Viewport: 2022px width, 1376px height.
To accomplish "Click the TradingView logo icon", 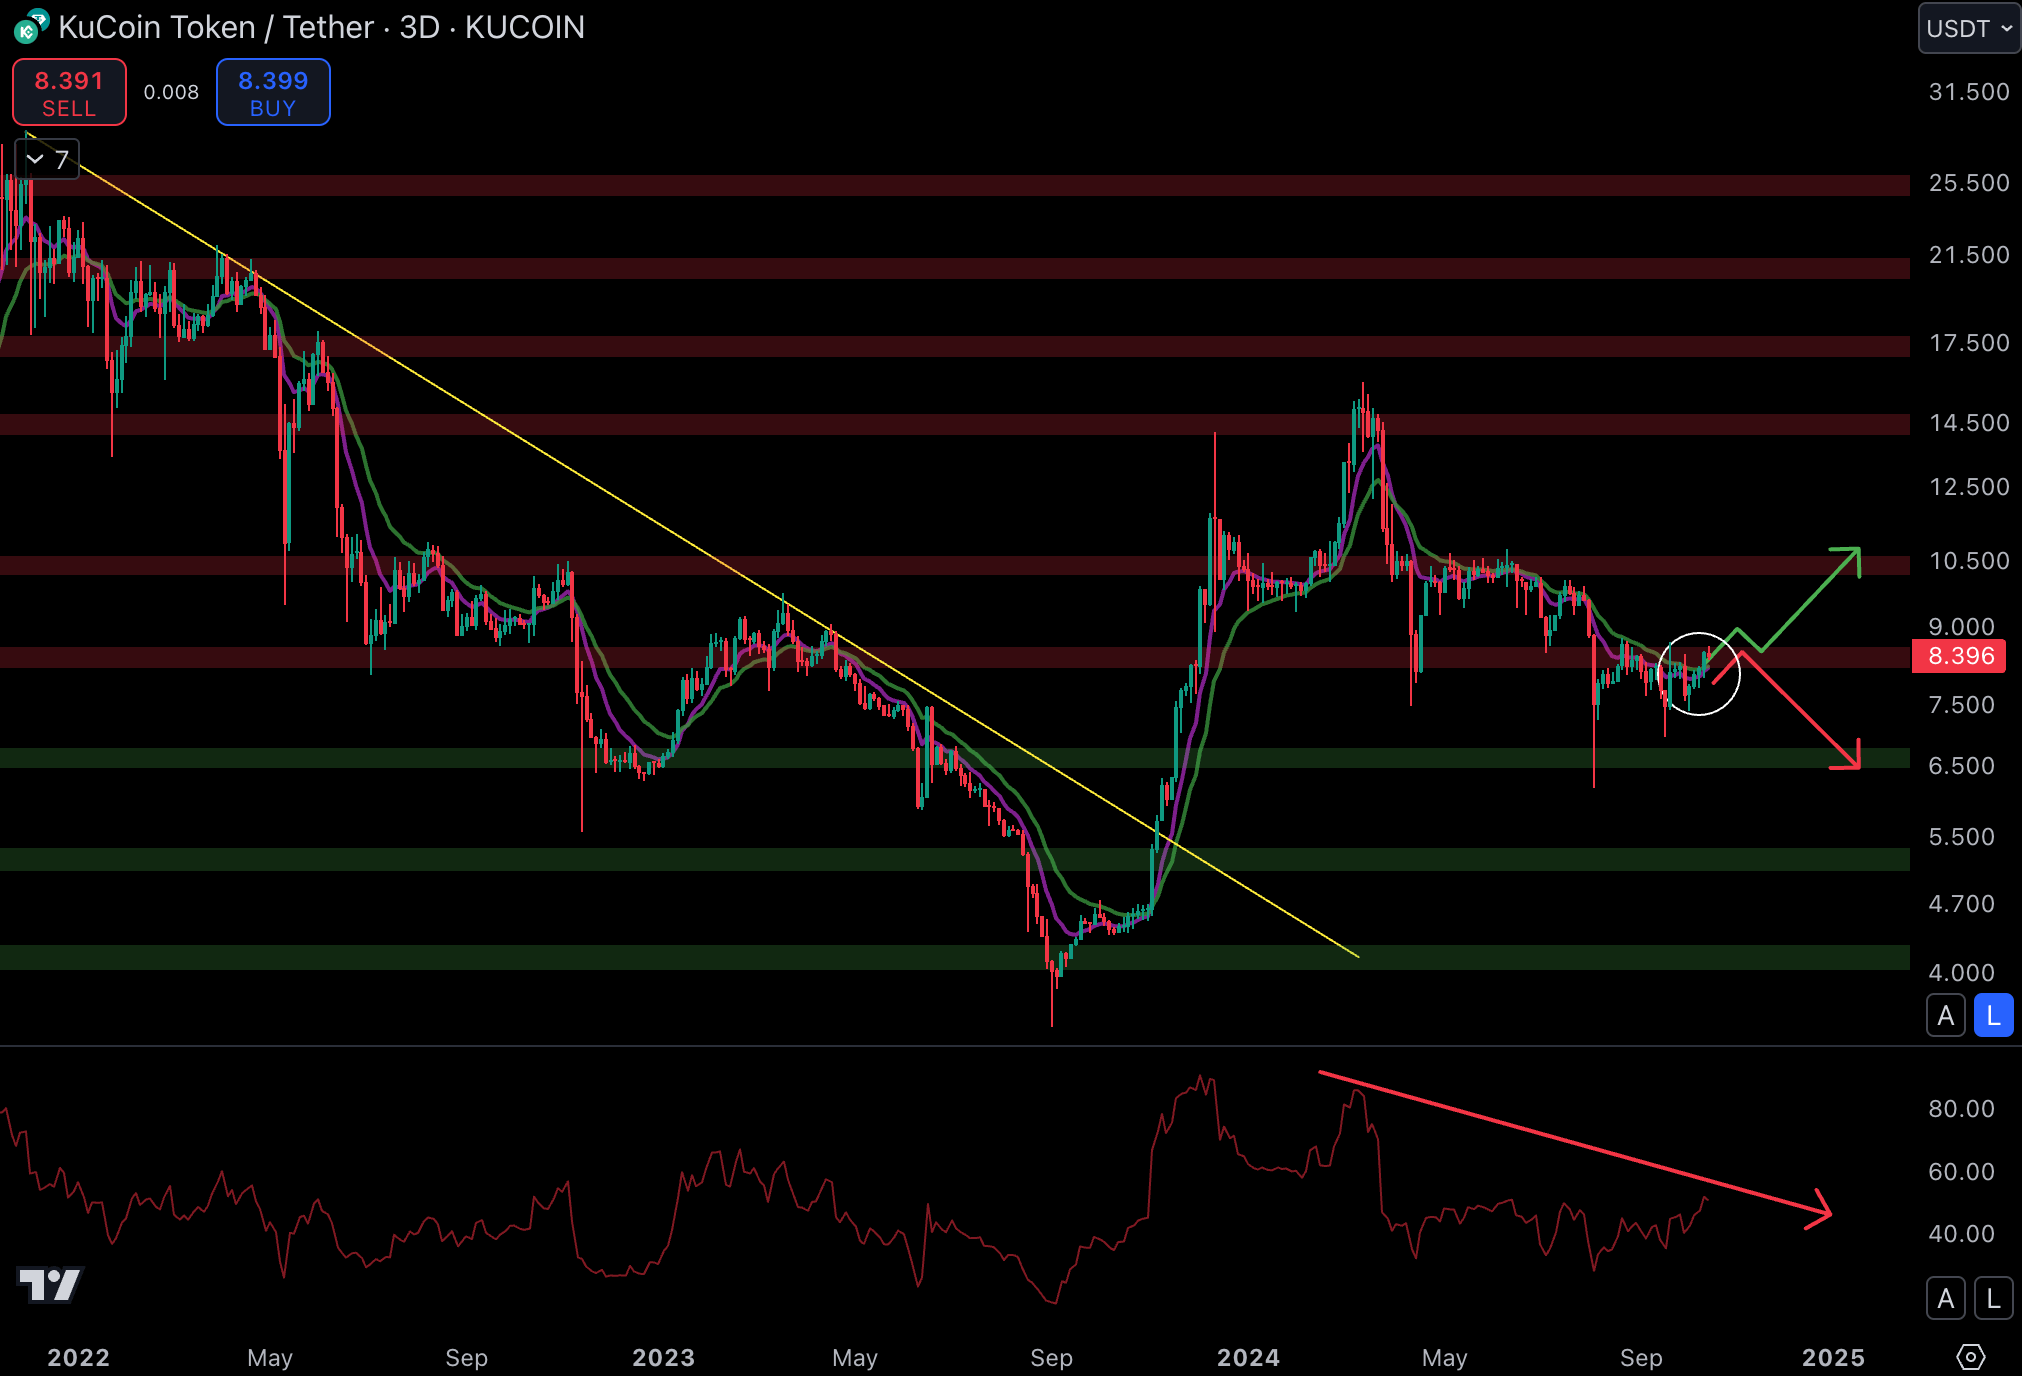I will tap(49, 1284).
